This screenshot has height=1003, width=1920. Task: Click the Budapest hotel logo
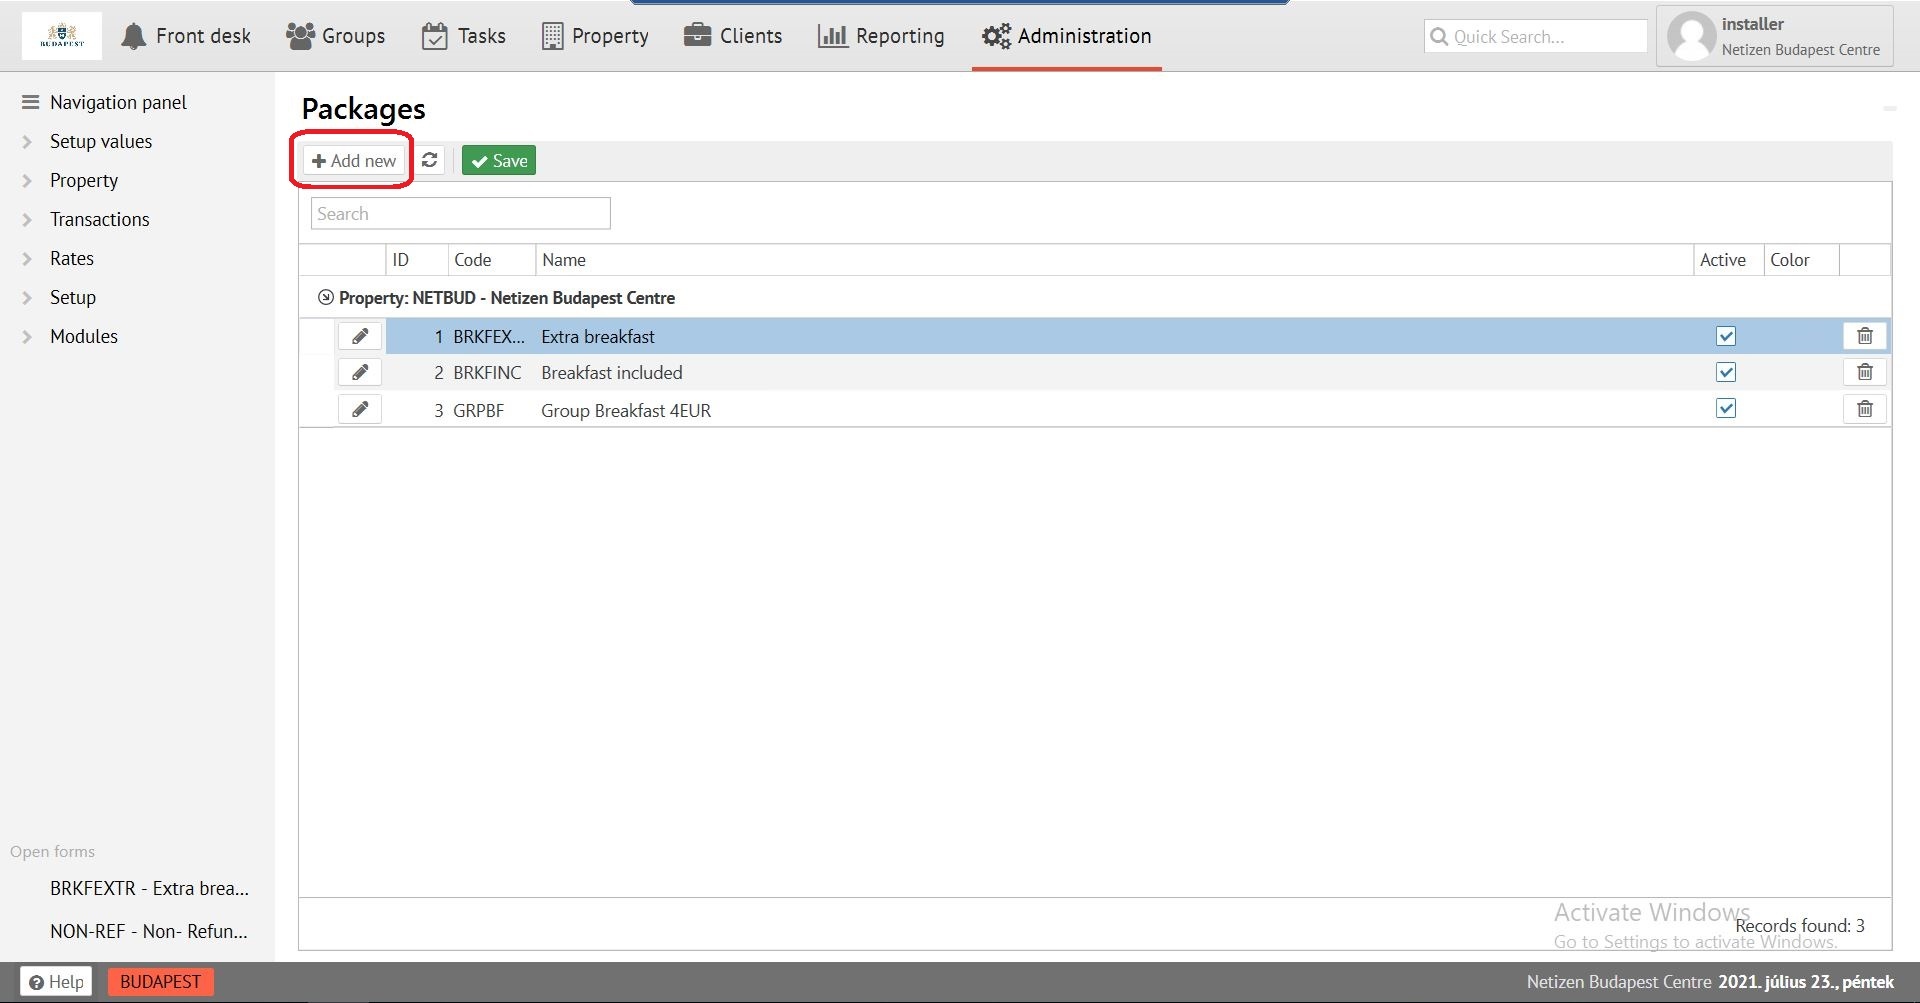62,36
